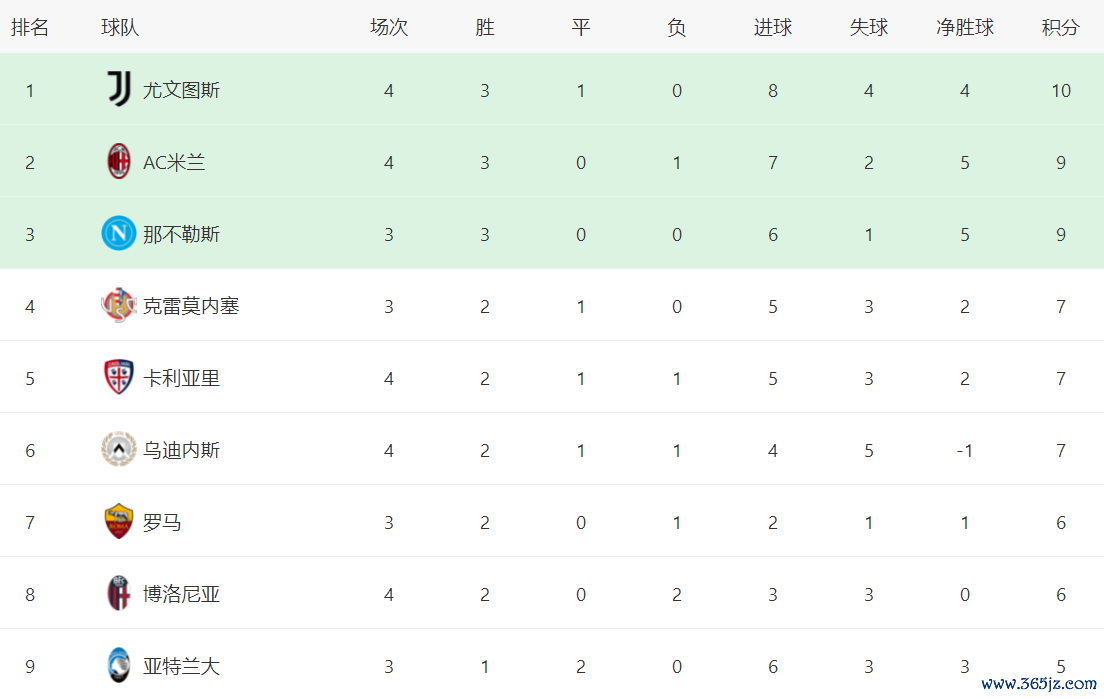The height and width of the screenshot is (699, 1104).
Task: Open the 尤文图斯 team name link
Action: (x=181, y=90)
